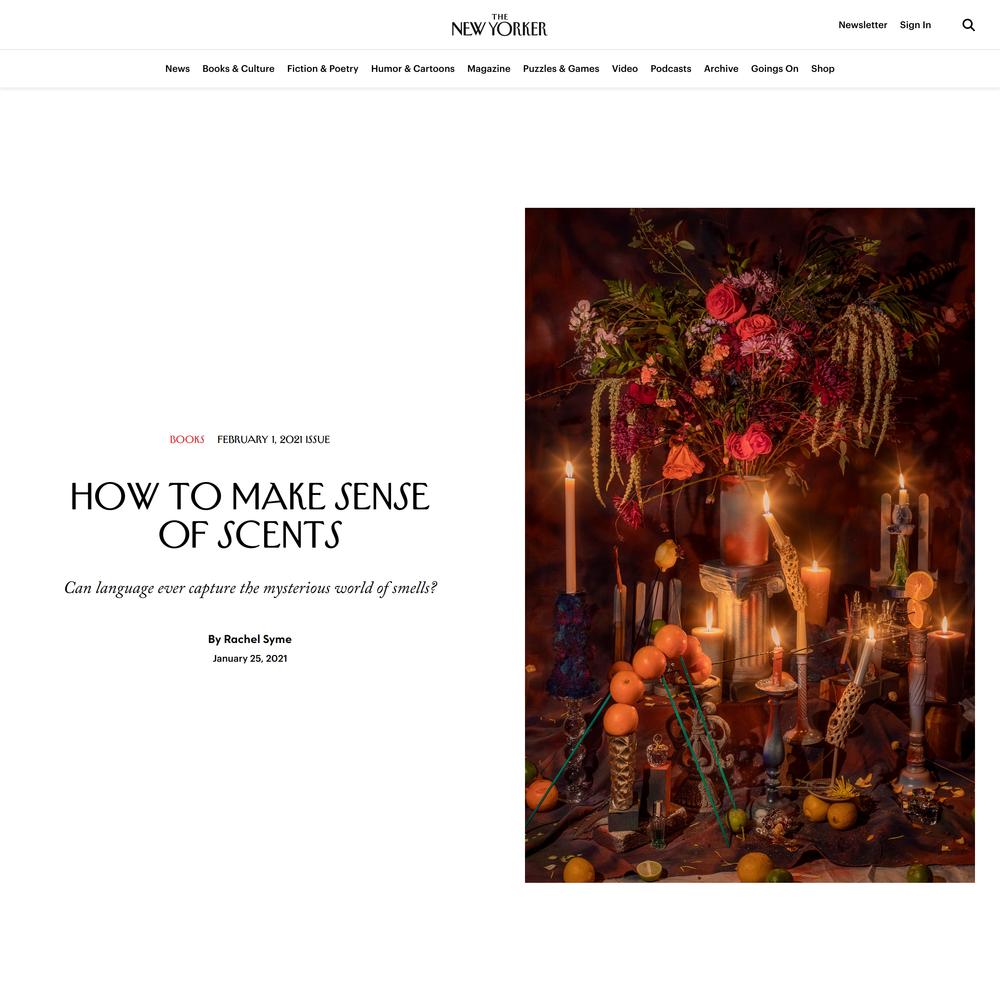Visit the Shop link
The image size is (1000, 1000).
pyautogui.click(x=823, y=69)
